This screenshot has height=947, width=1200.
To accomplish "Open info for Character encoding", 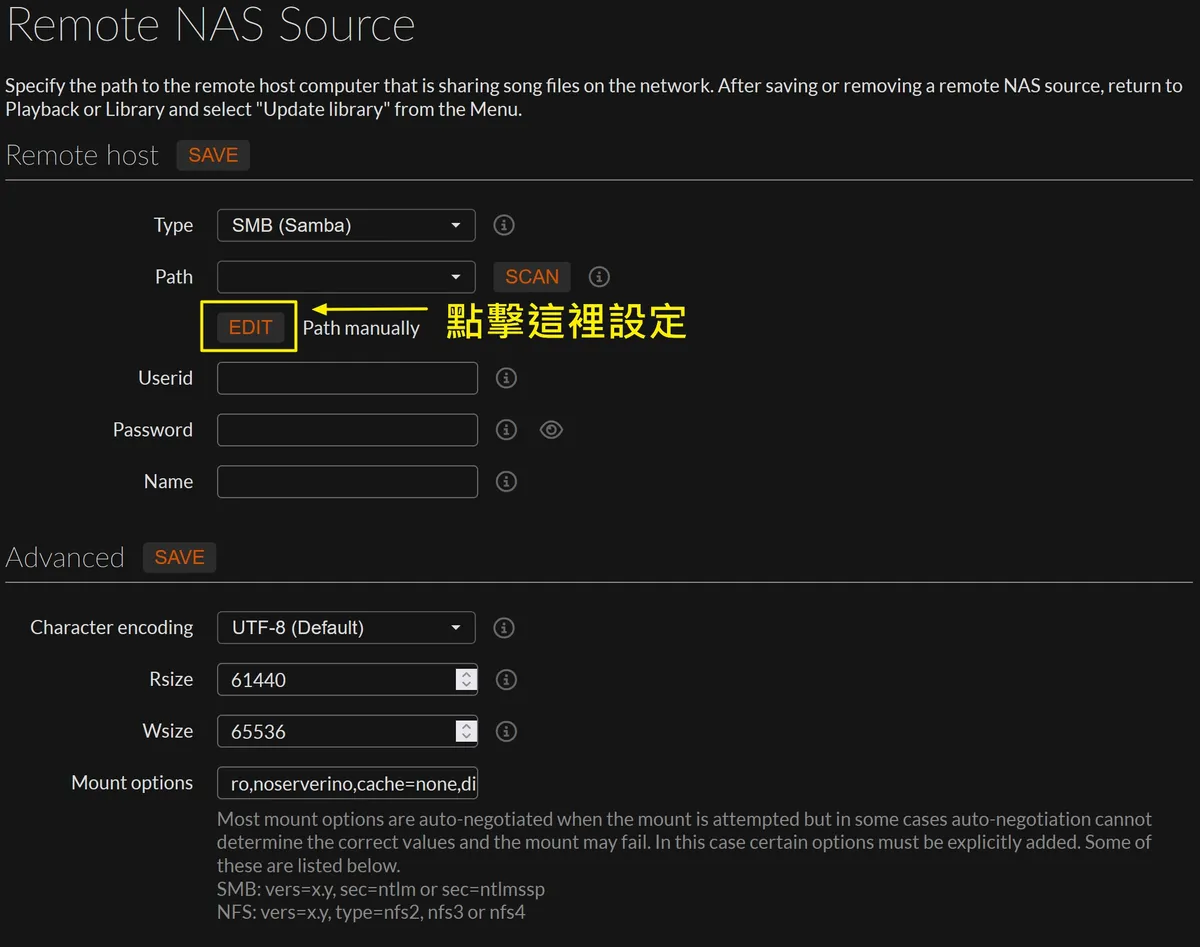I will pyautogui.click(x=504, y=628).
